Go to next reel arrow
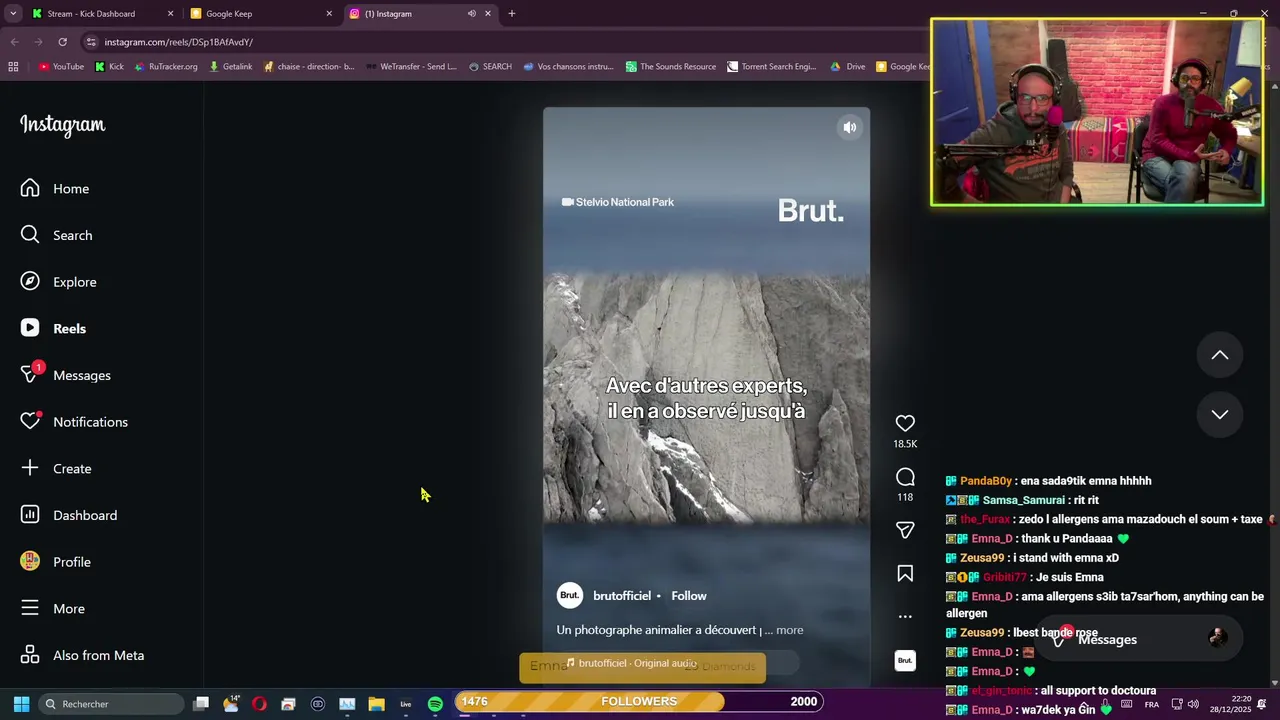1280x720 pixels. tap(1220, 414)
